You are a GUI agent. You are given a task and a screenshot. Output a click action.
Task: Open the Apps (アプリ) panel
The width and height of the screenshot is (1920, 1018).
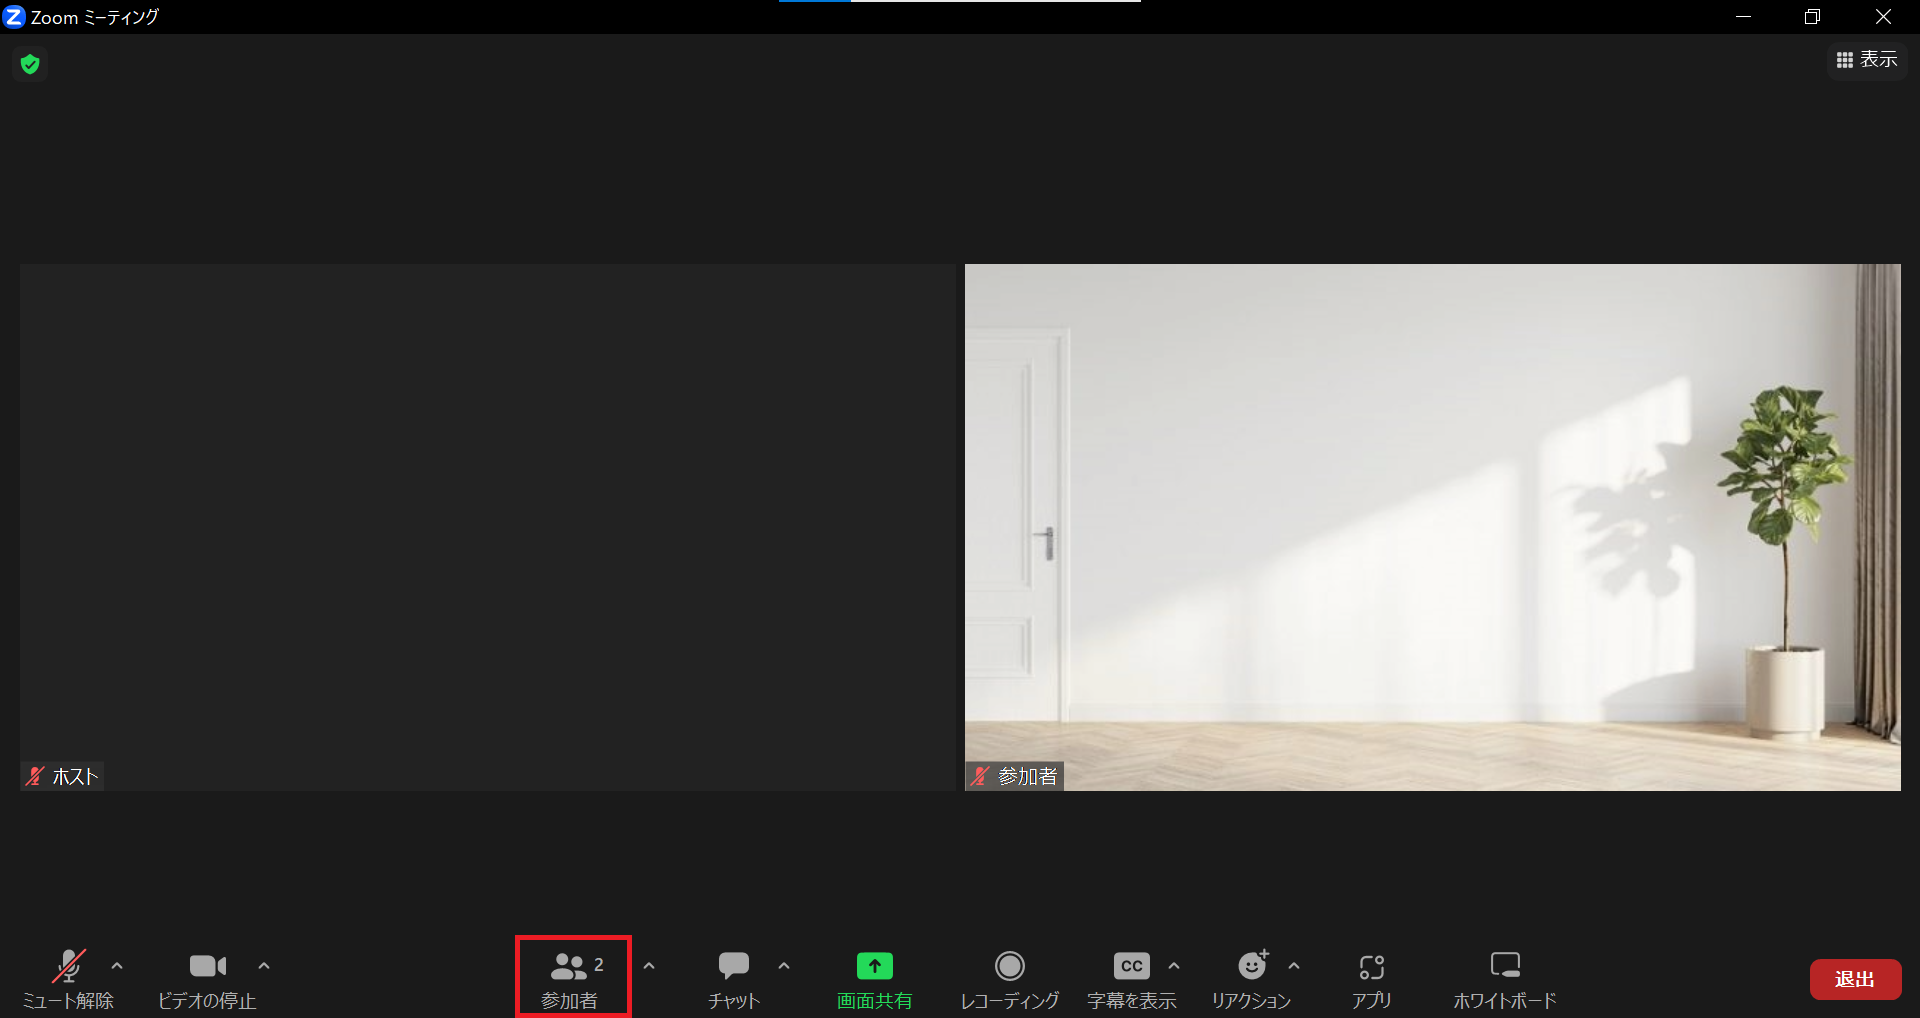(1371, 978)
